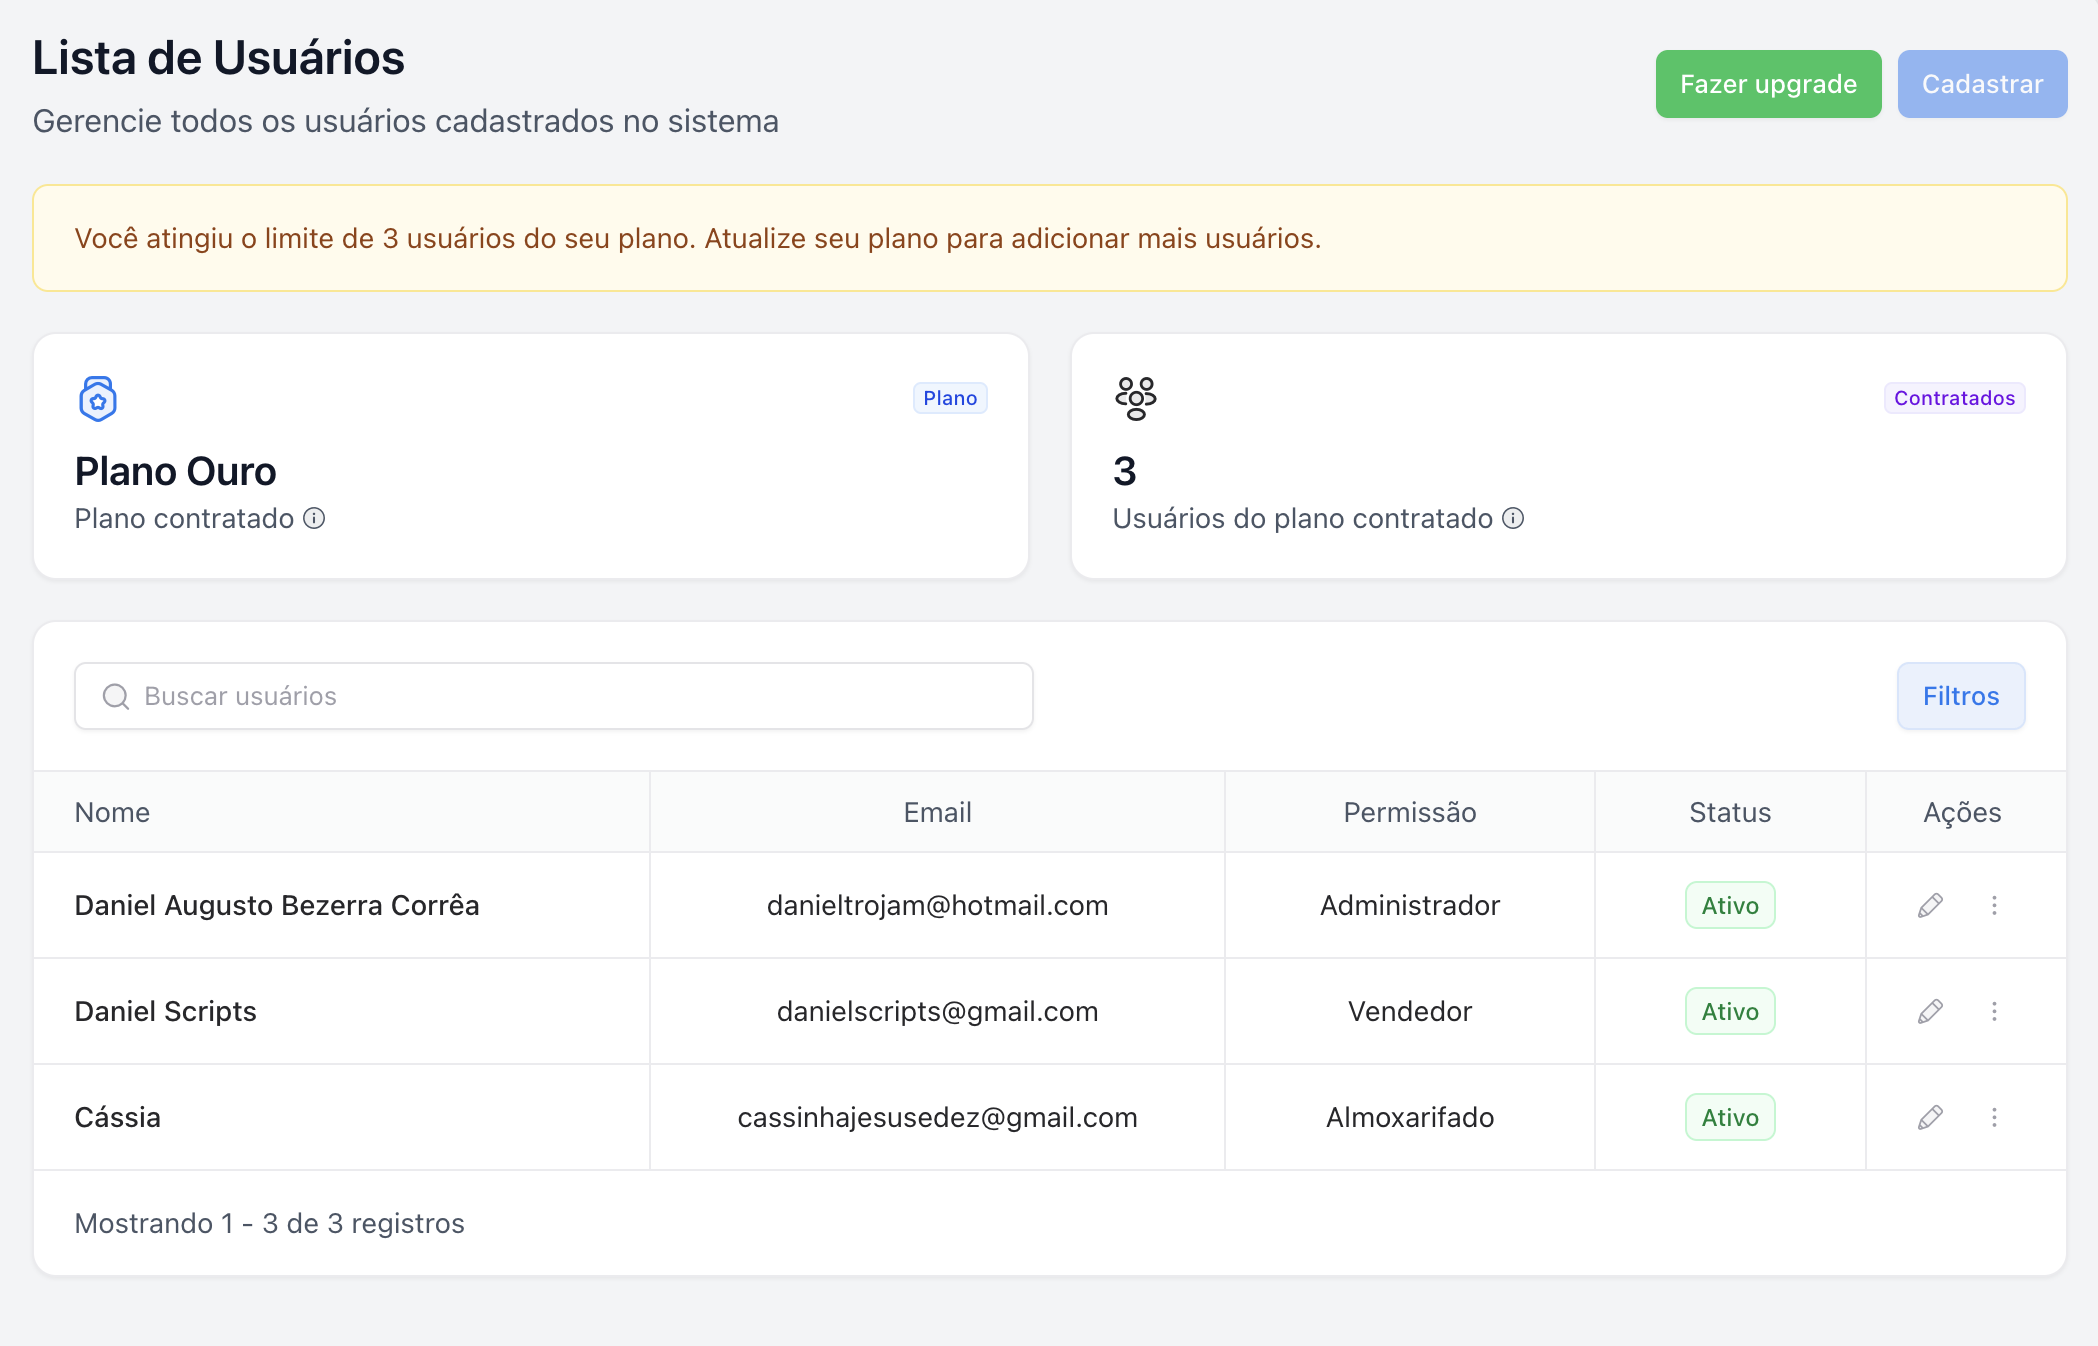Click the Nome column header

[113, 812]
